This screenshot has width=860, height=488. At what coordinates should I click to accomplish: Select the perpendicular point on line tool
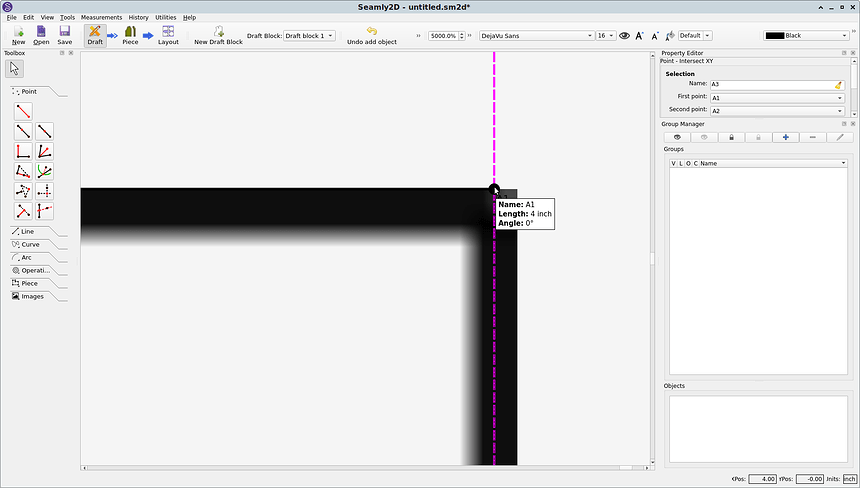[23, 211]
